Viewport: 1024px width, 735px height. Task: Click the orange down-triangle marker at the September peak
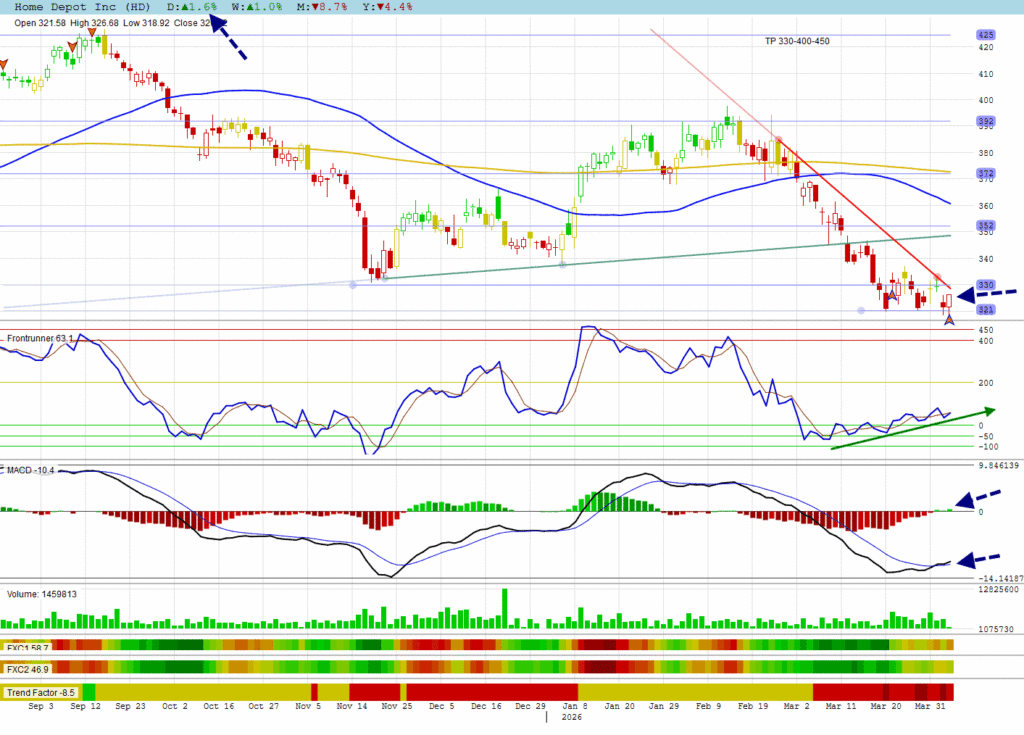92,32
